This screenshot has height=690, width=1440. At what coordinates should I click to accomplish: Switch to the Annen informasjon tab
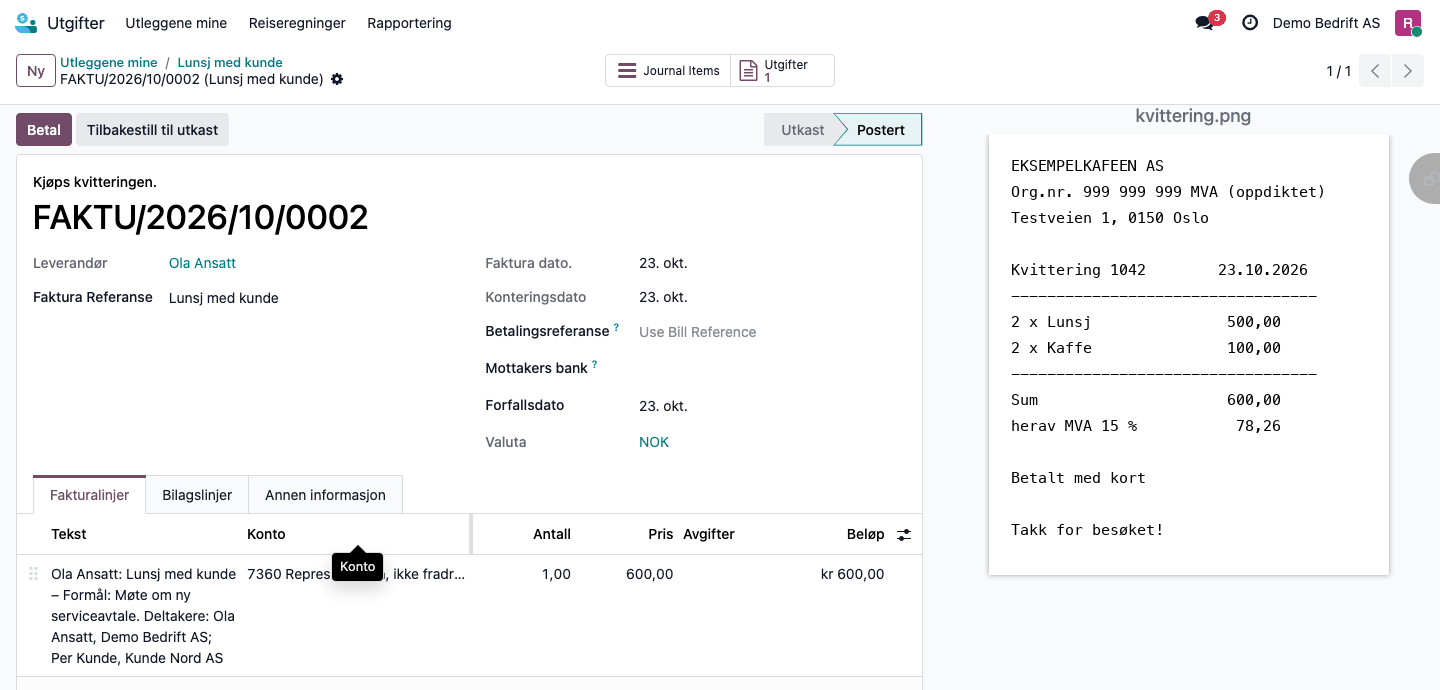coord(325,495)
